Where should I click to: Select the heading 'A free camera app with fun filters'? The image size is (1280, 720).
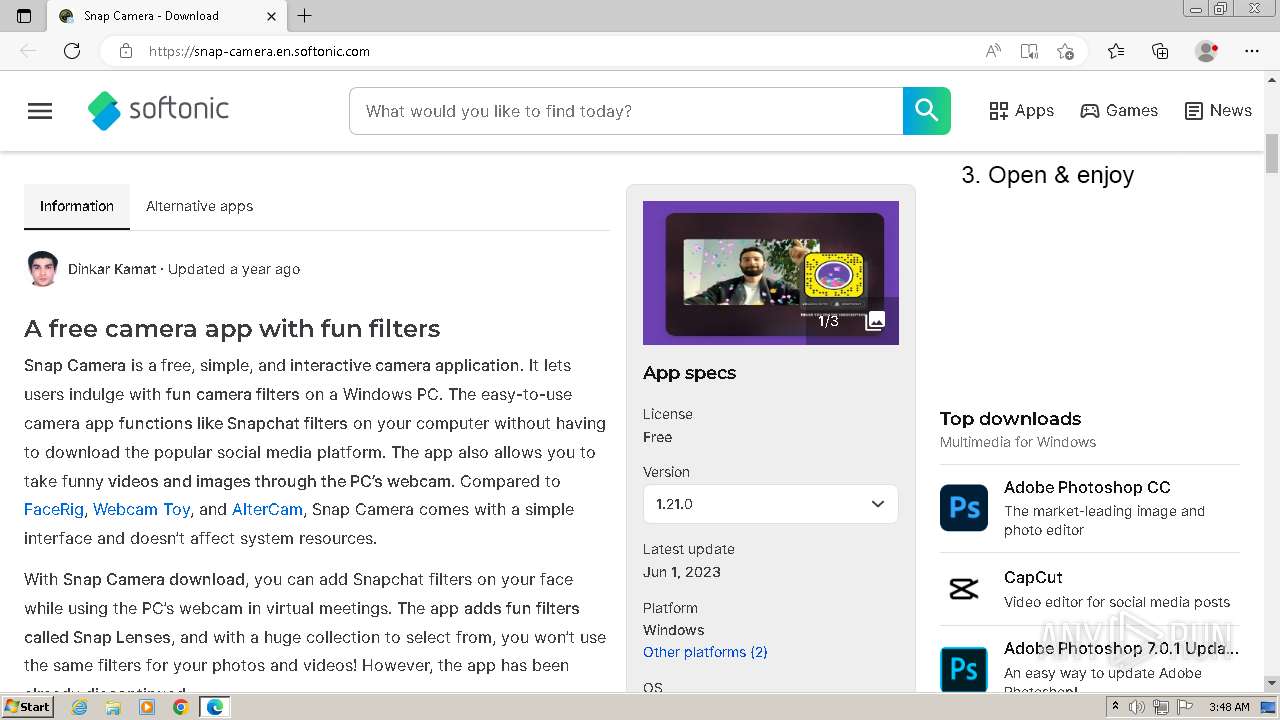(232, 329)
